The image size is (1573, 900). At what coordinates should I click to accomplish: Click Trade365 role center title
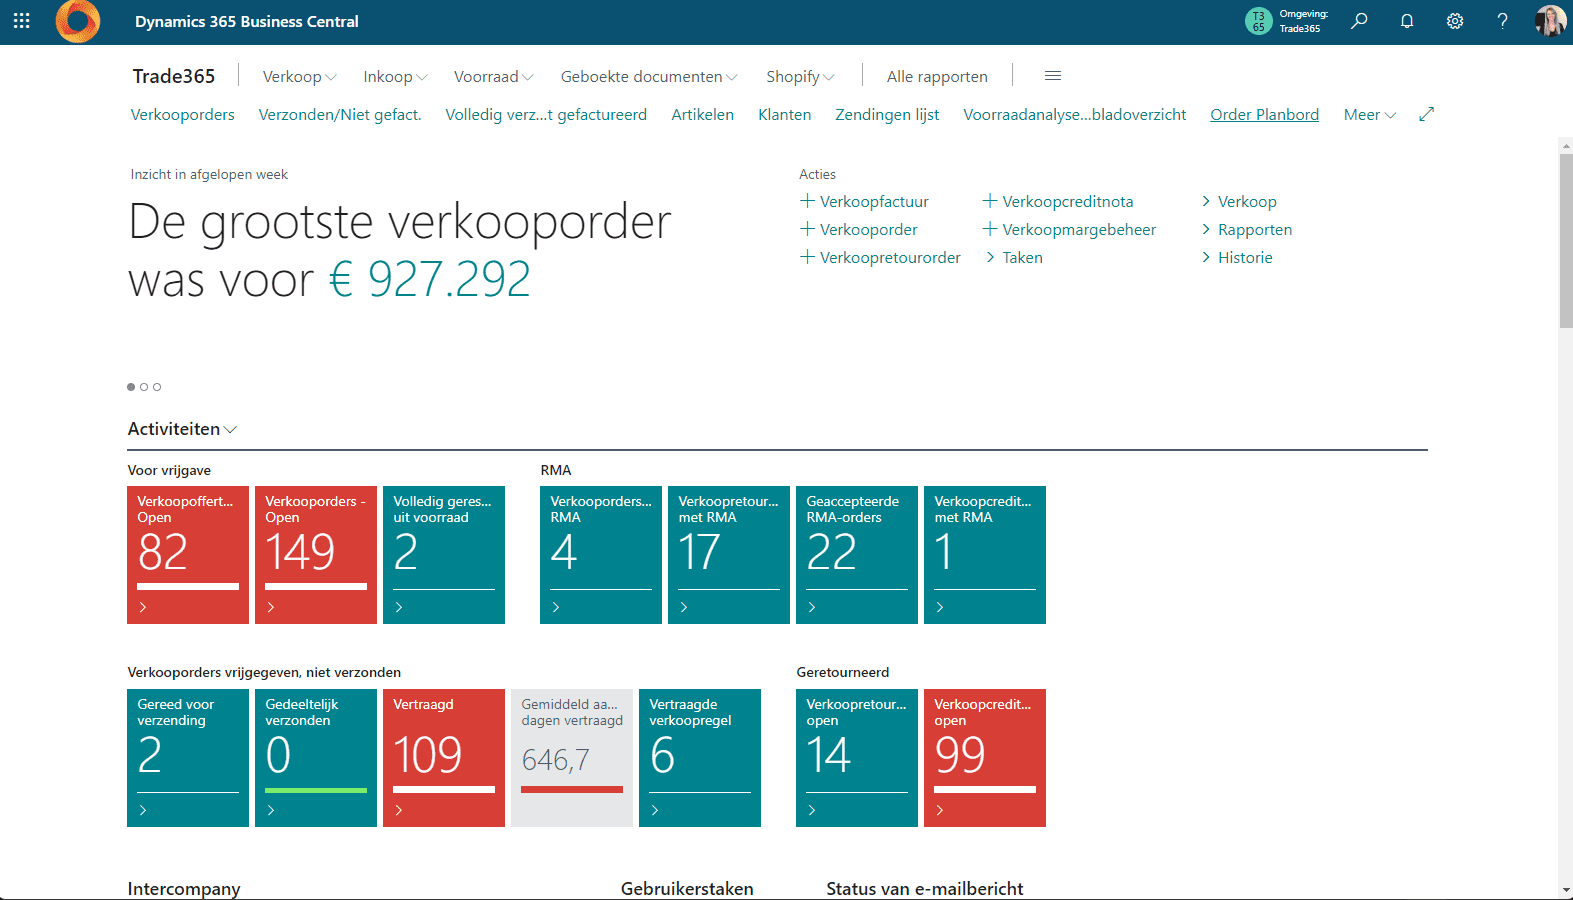point(174,76)
